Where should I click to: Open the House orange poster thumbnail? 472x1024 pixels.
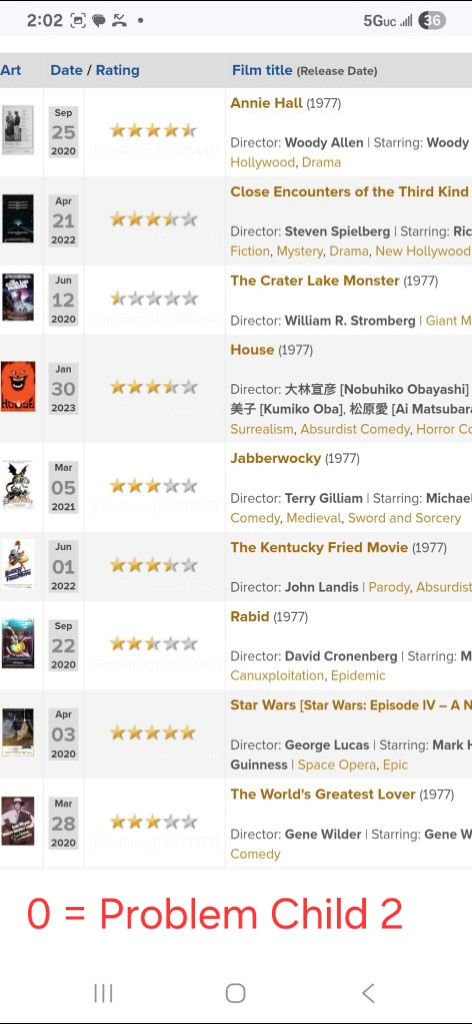point(18,387)
